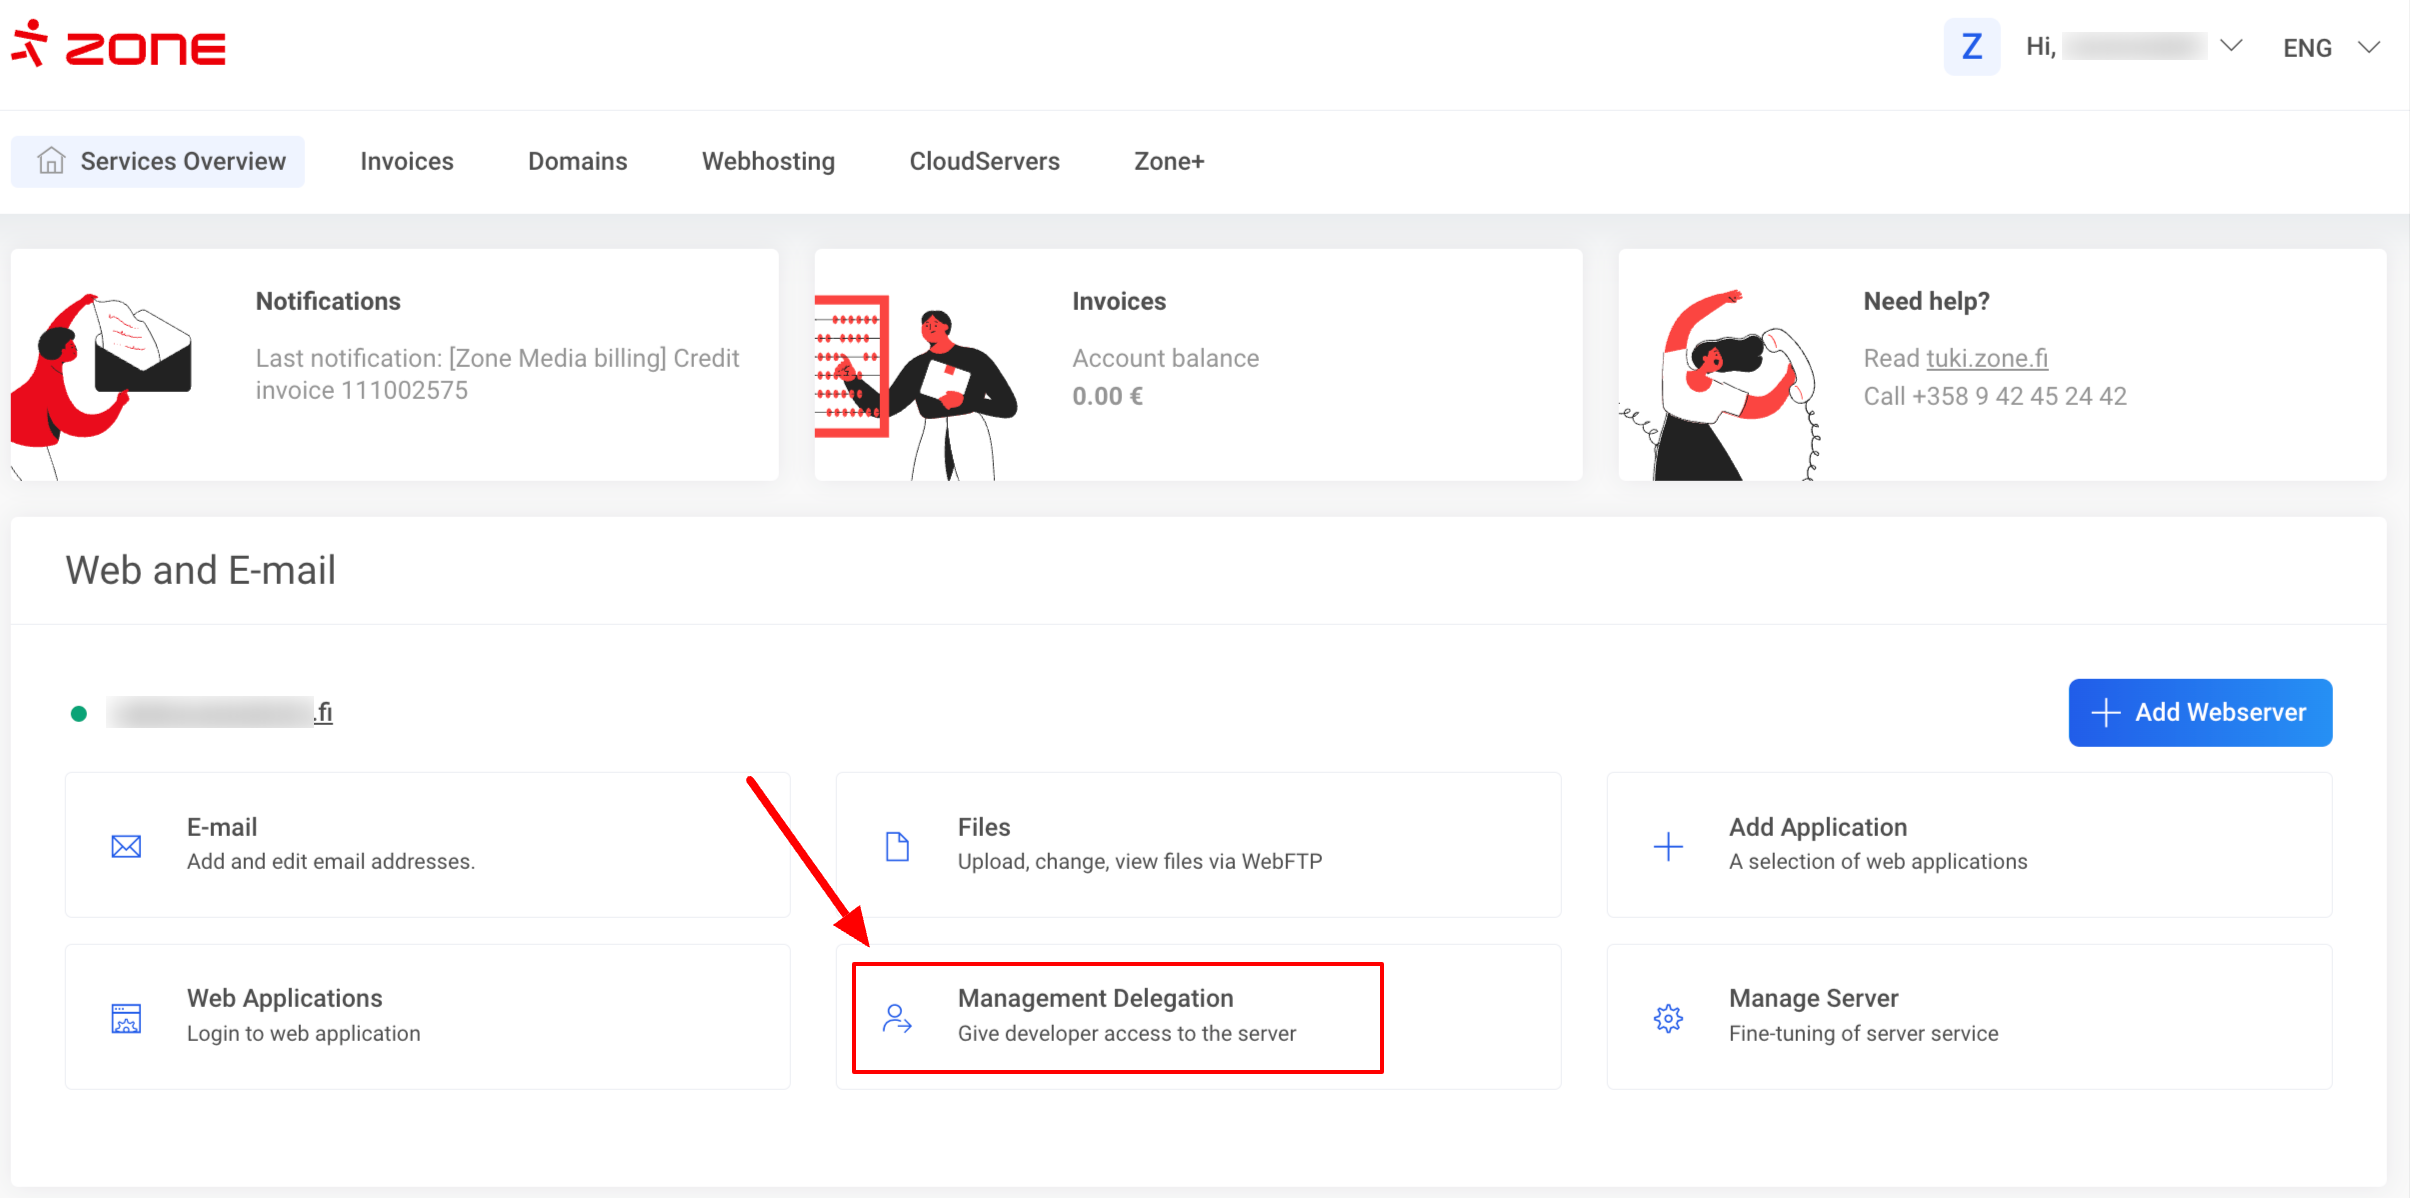Open E-mail via the envelope icon
Image resolution: width=2410 pixels, height=1198 pixels.
pyautogui.click(x=126, y=846)
